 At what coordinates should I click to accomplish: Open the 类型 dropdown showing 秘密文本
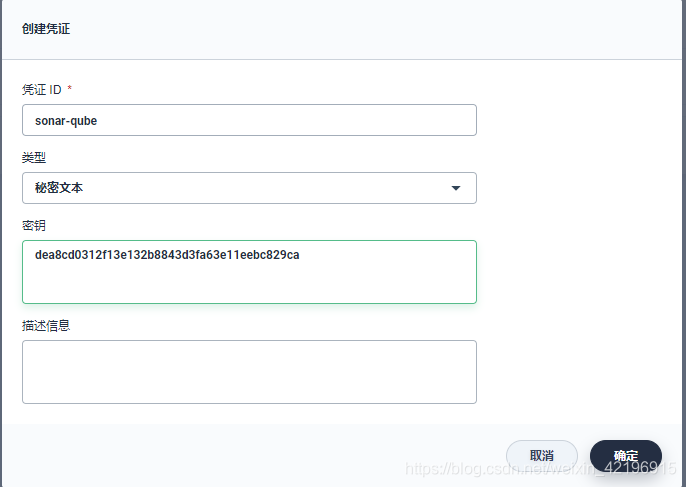pyautogui.click(x=249, y=188)
